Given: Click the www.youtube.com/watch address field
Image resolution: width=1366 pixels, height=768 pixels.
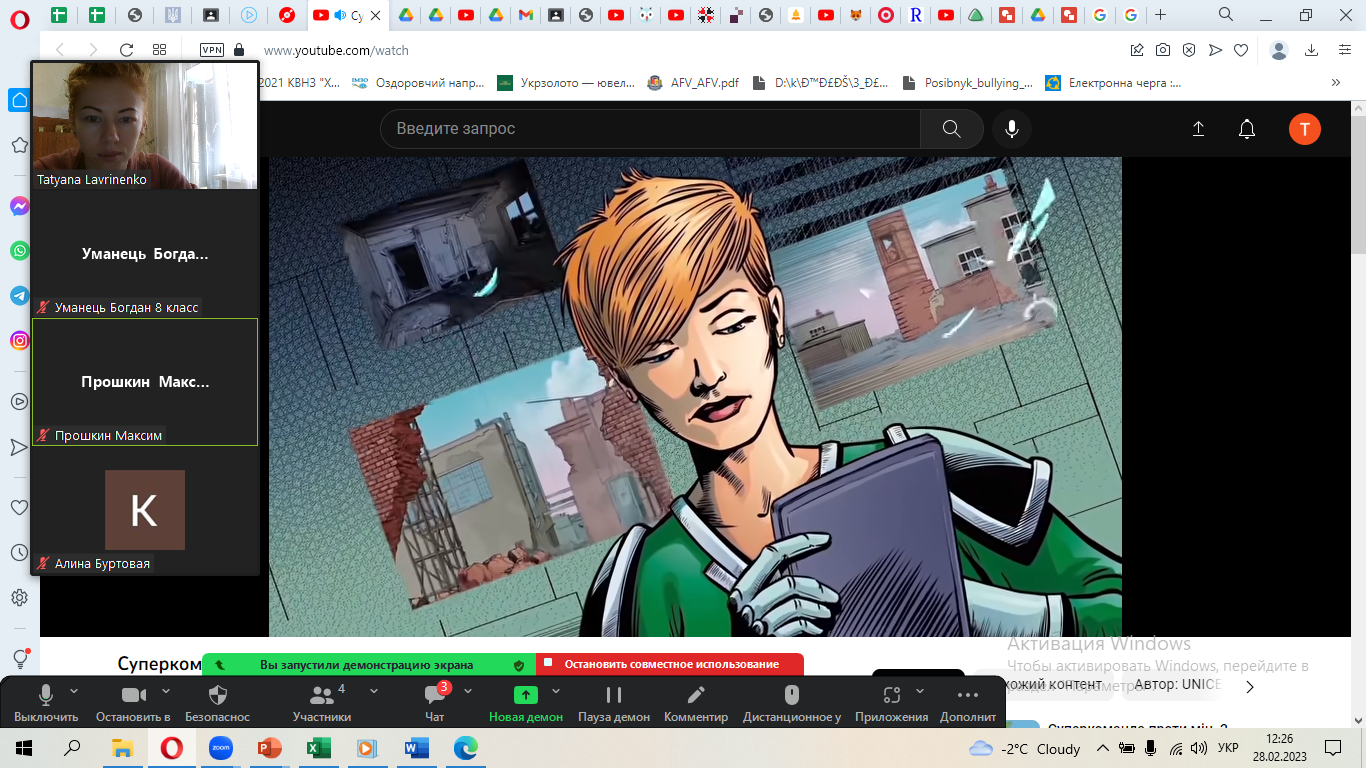Looking at the screenshot, I should 336,51.
